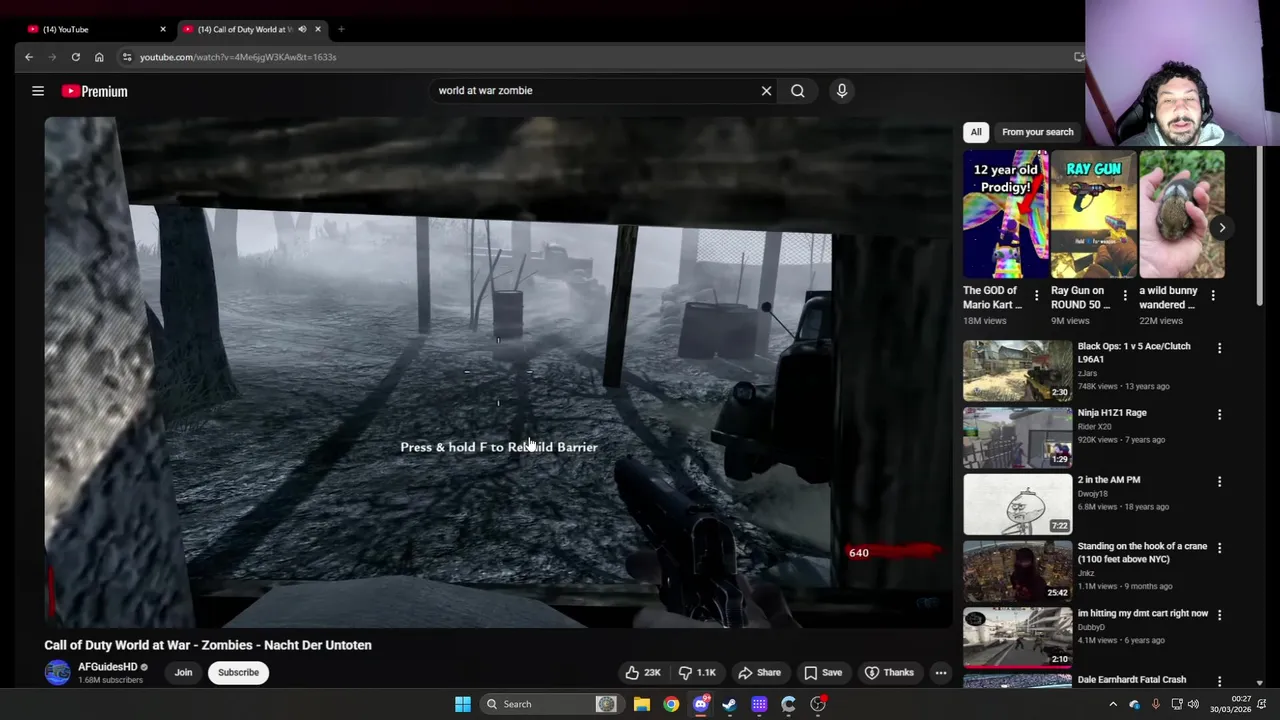
Task: Open options for GOD of Mario Kart short
Action: click(1037, 296)
